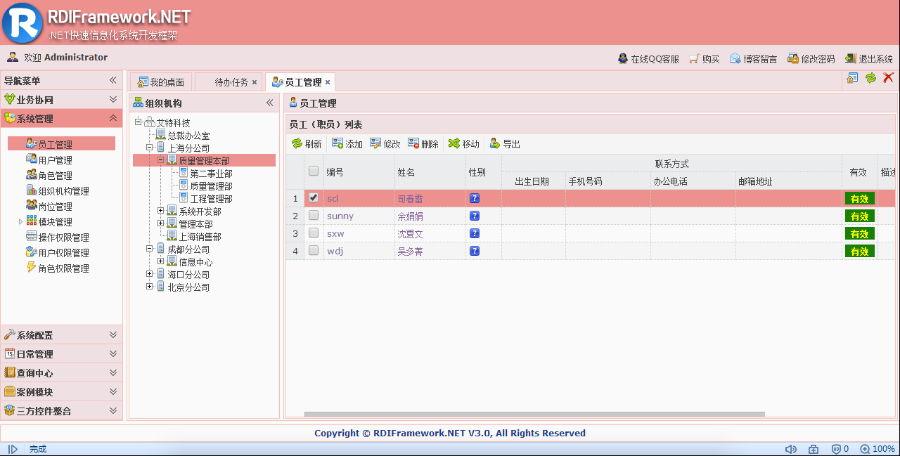This screenshot has height=456, width=900.
Task: Click the speaker icon in the status bar
Action: pyautogui.click(x=790, y=449)
